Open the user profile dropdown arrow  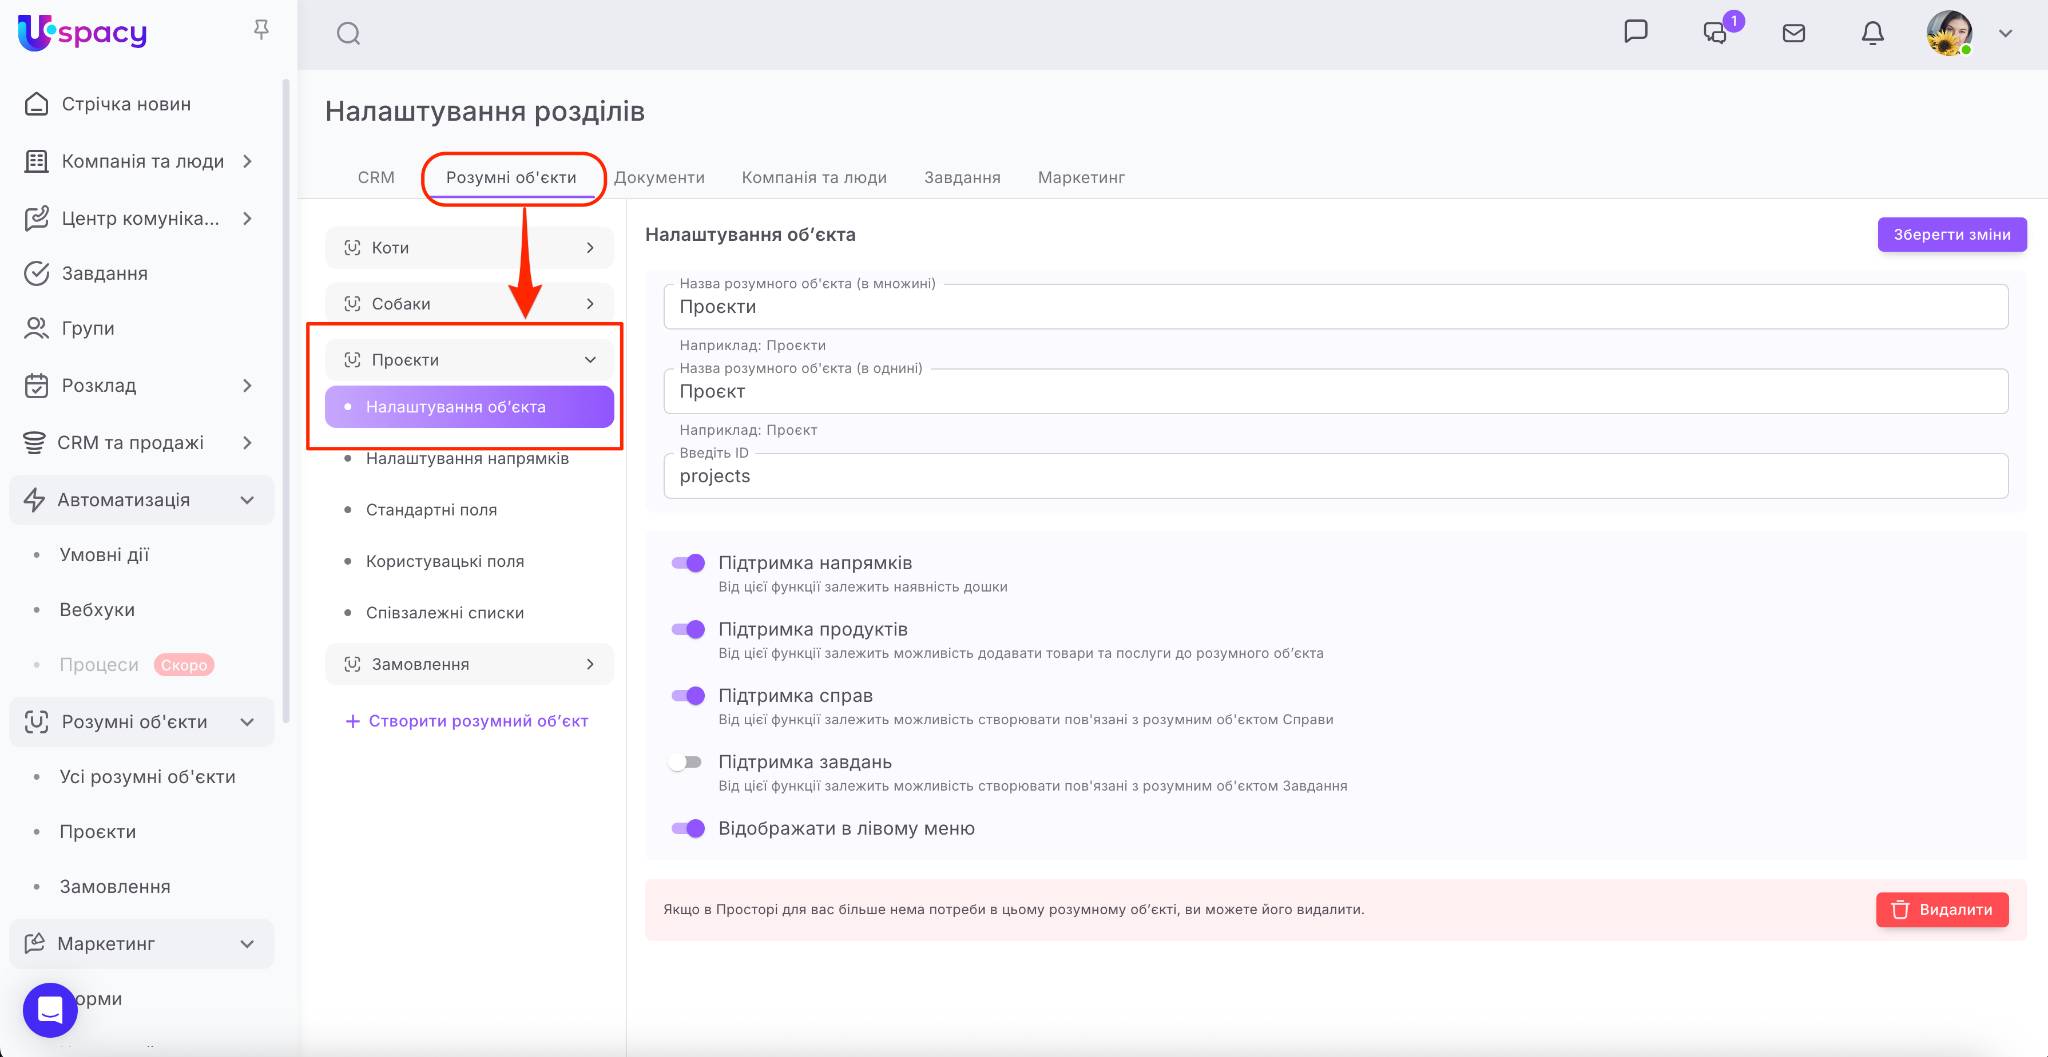2005,33
